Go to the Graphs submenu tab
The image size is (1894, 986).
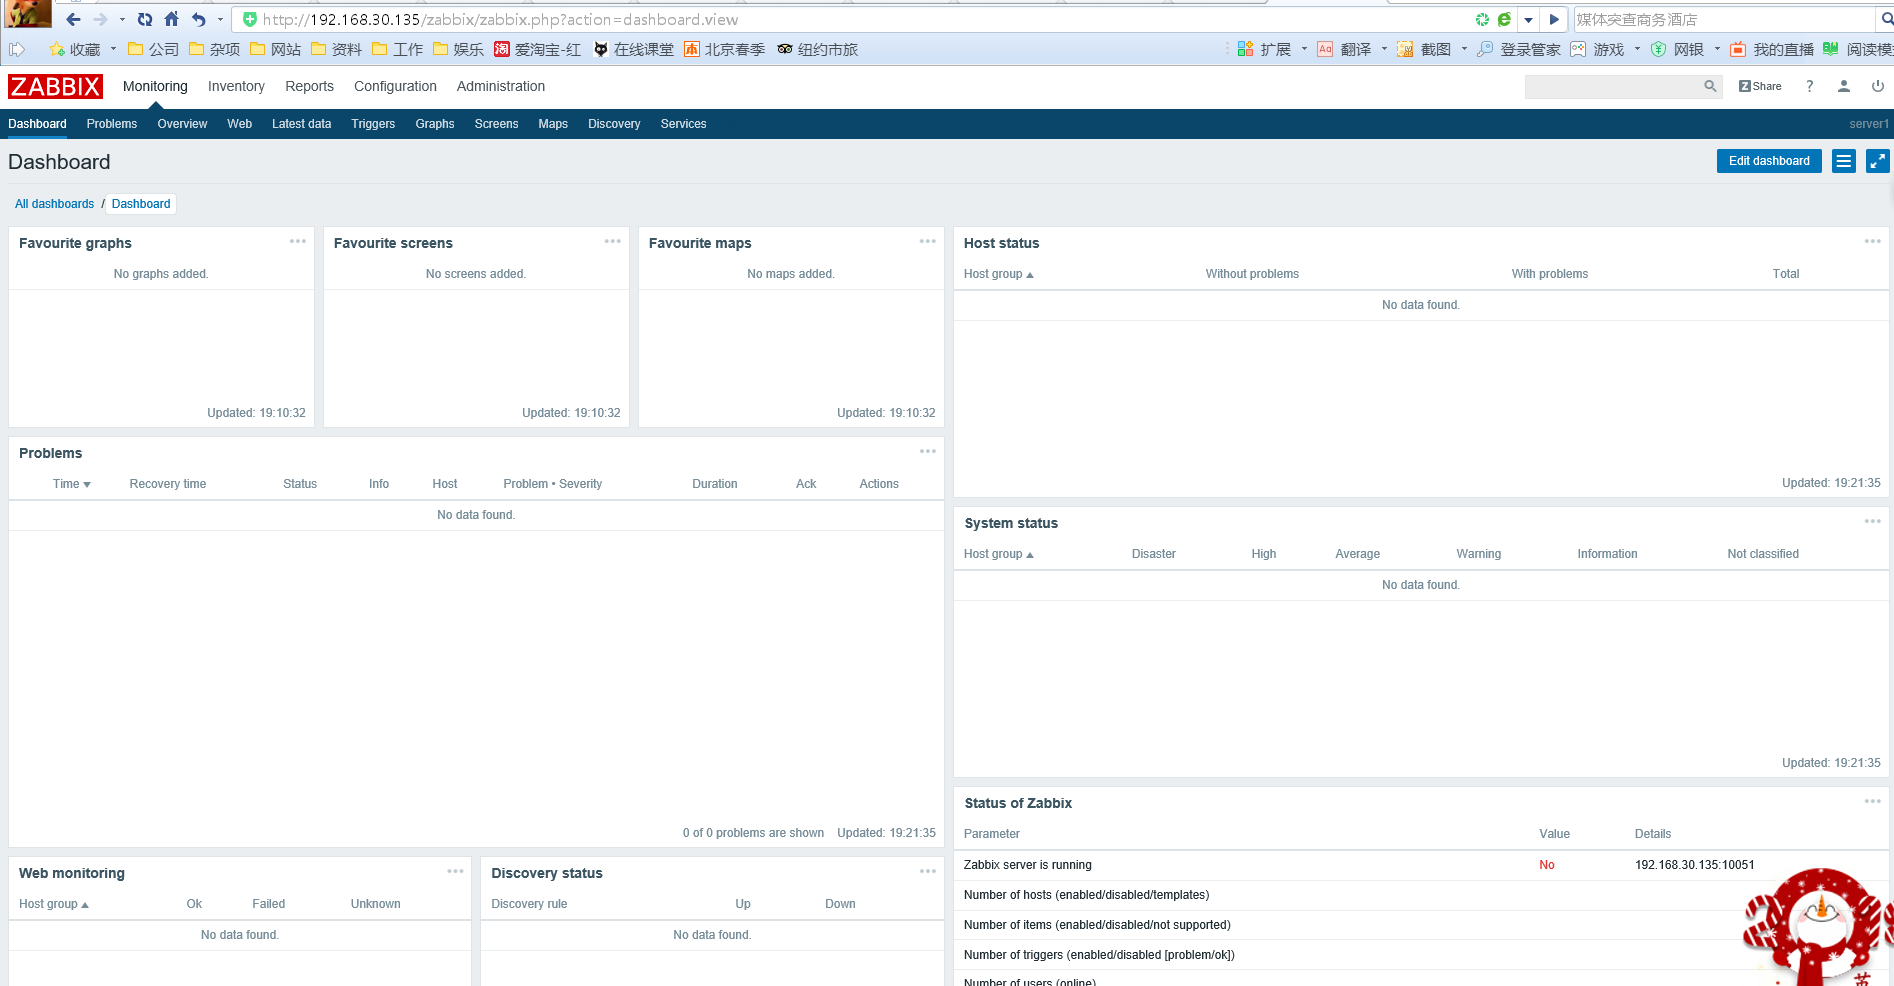pyautogui.click(x=435, y=124)
